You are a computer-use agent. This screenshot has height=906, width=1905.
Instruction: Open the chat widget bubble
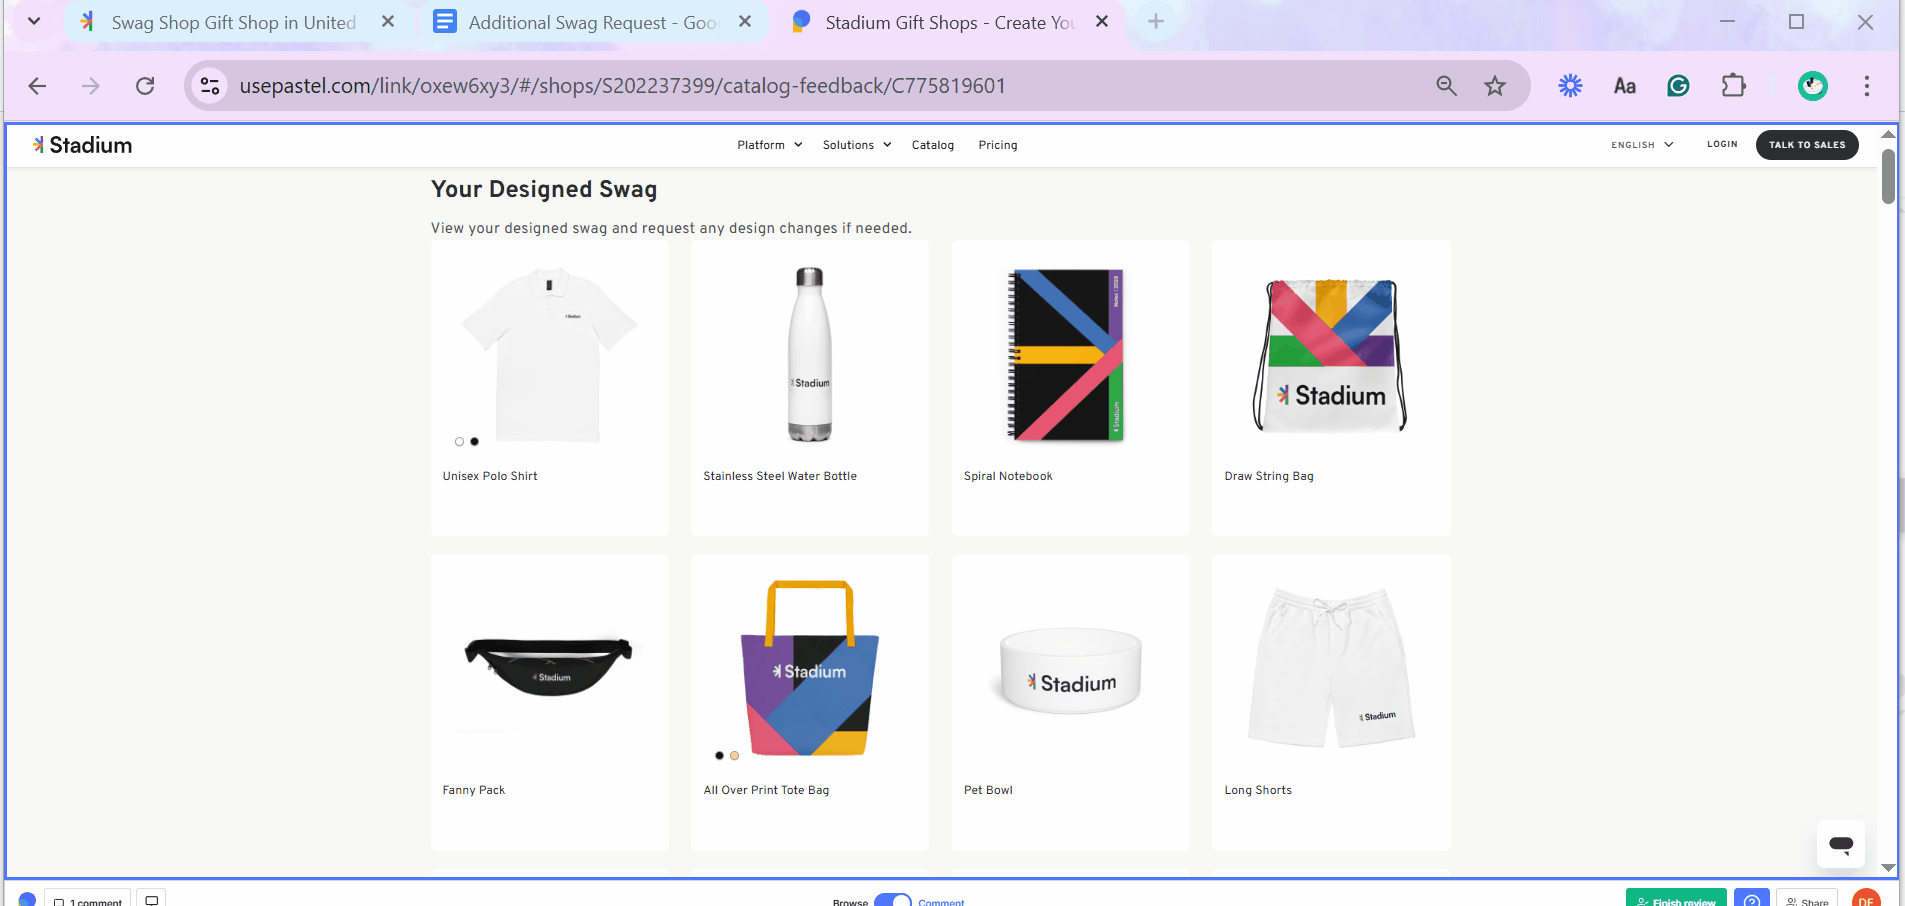tap(1841, 844)
